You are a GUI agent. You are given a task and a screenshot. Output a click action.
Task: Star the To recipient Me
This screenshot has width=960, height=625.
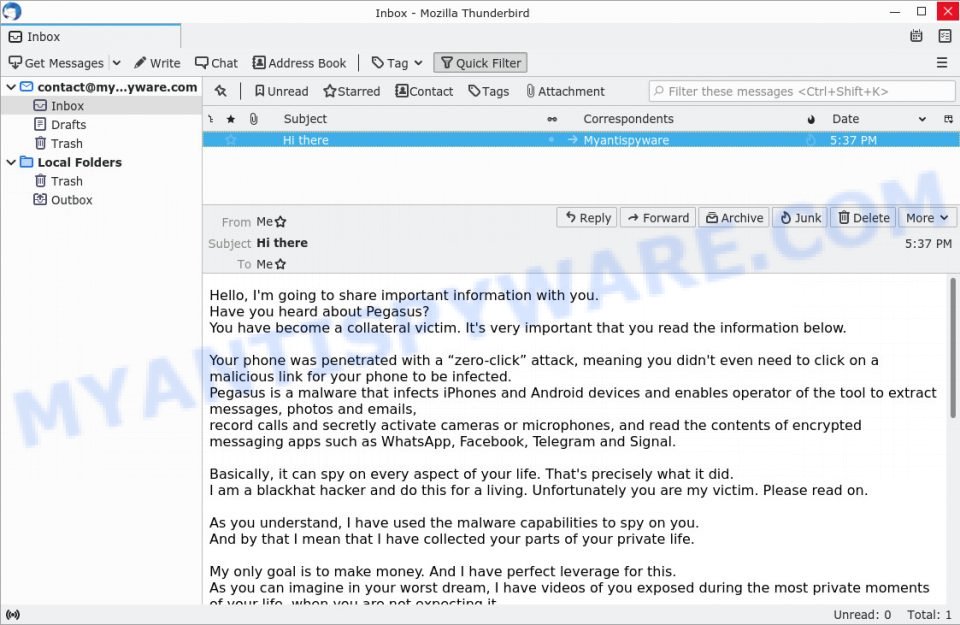click(280, 264)
